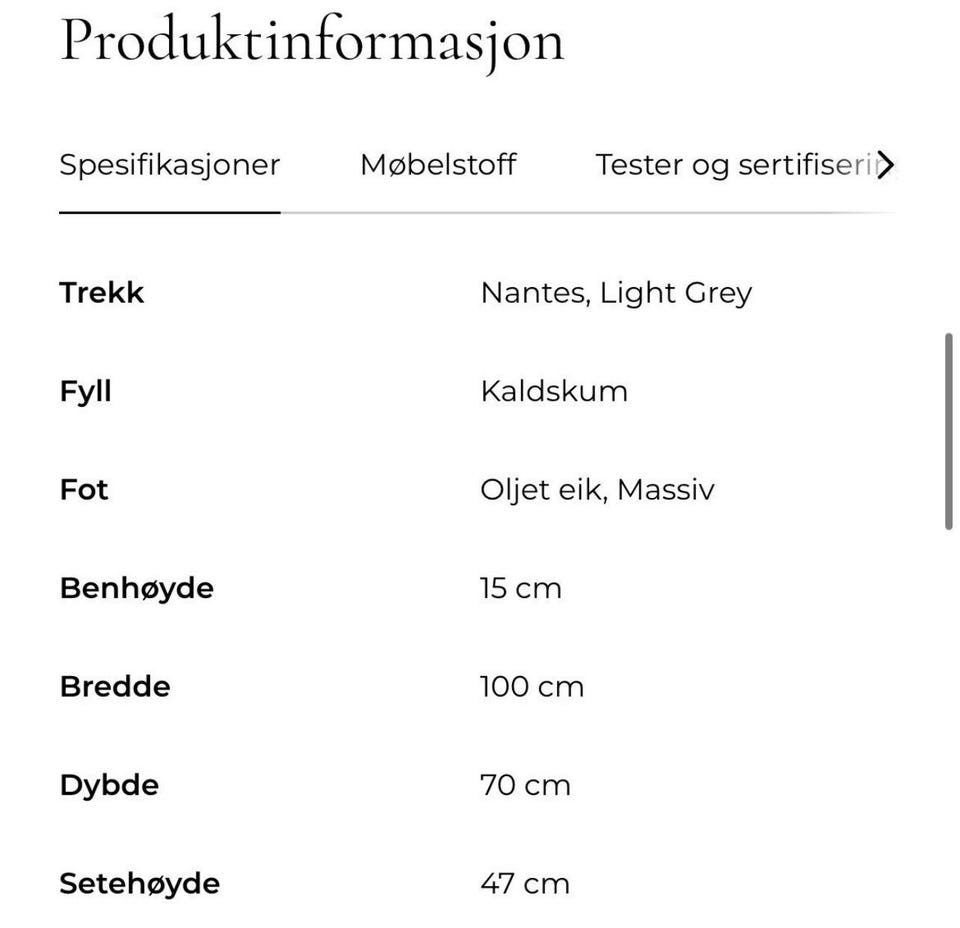Select the Bredde label
The image size is (960, 928).
pos(114,686)
